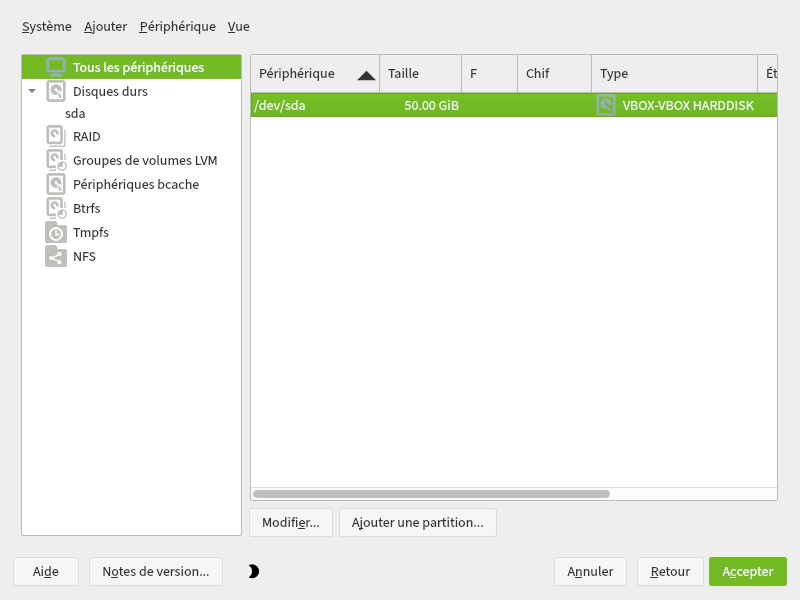Image resolution: width=800 pixels, height=600 pixels.
Task: Toggle the dark mode moon icon
Action: click(x=253, y=571)
